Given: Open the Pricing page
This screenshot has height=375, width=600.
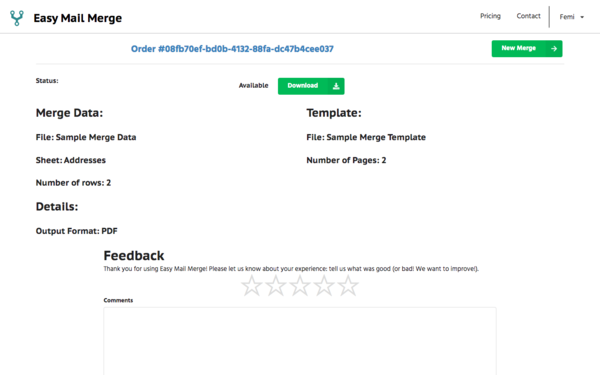Looking at the screenshot, I should pyautogui.click(x=490, y=16).
